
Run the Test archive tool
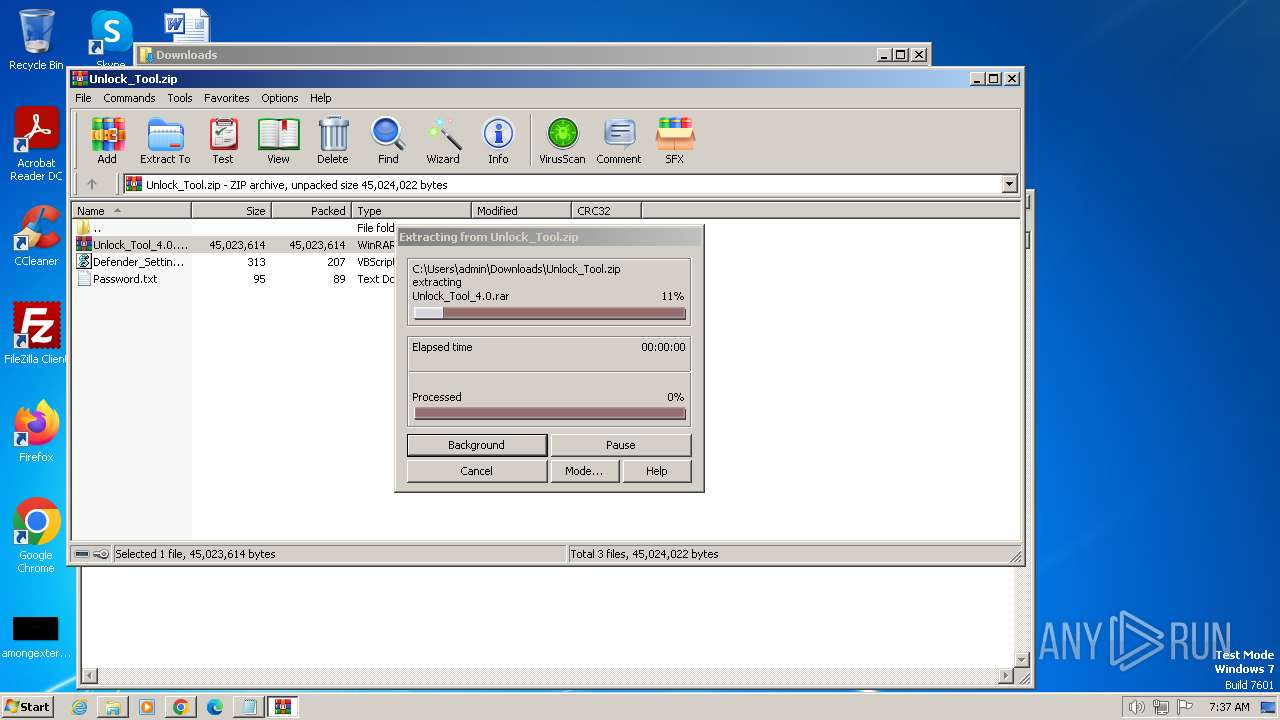click(x=223, y=141)
